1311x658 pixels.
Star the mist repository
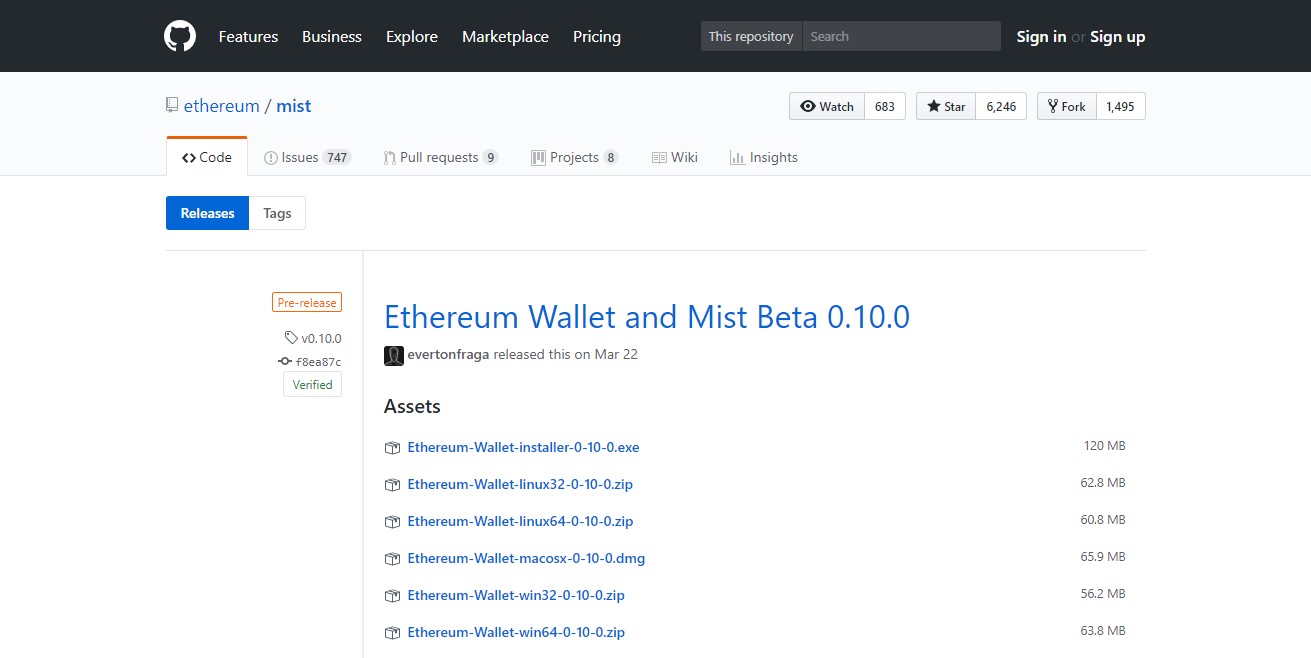pyautogui.click(x=945, y=106)
